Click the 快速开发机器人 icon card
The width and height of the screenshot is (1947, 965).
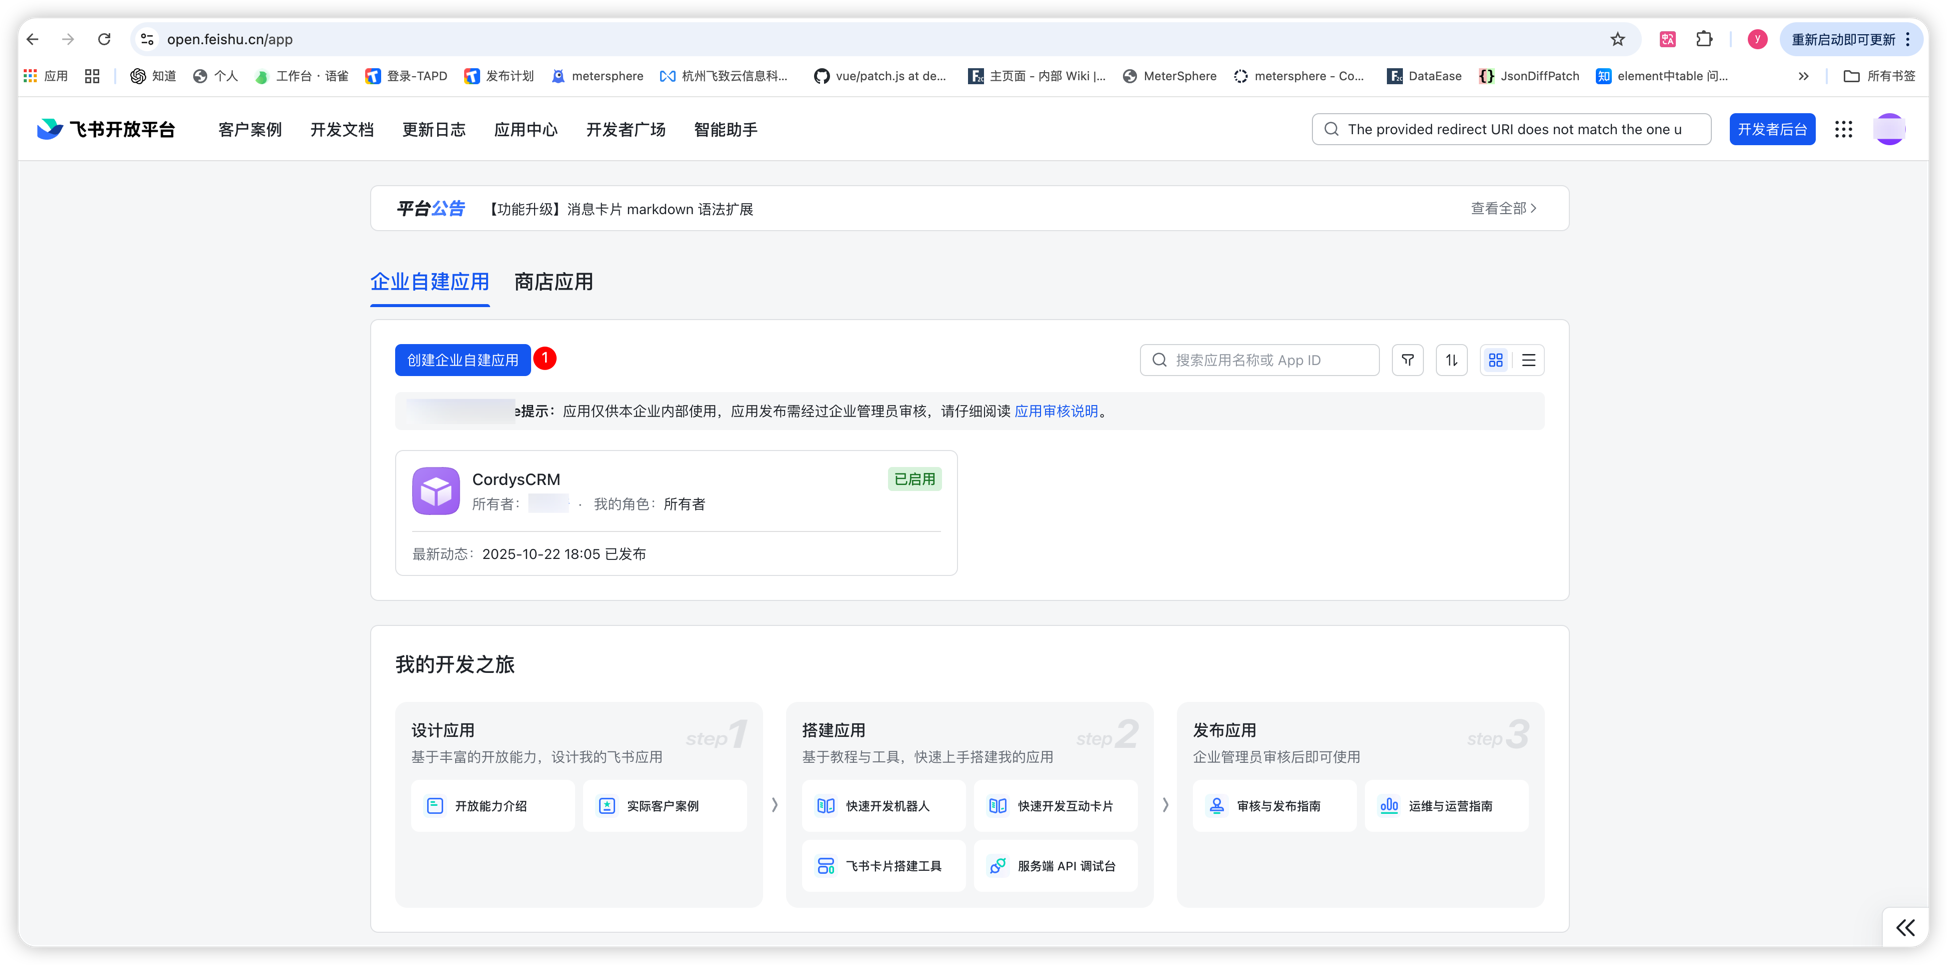[x=824, y=805]
